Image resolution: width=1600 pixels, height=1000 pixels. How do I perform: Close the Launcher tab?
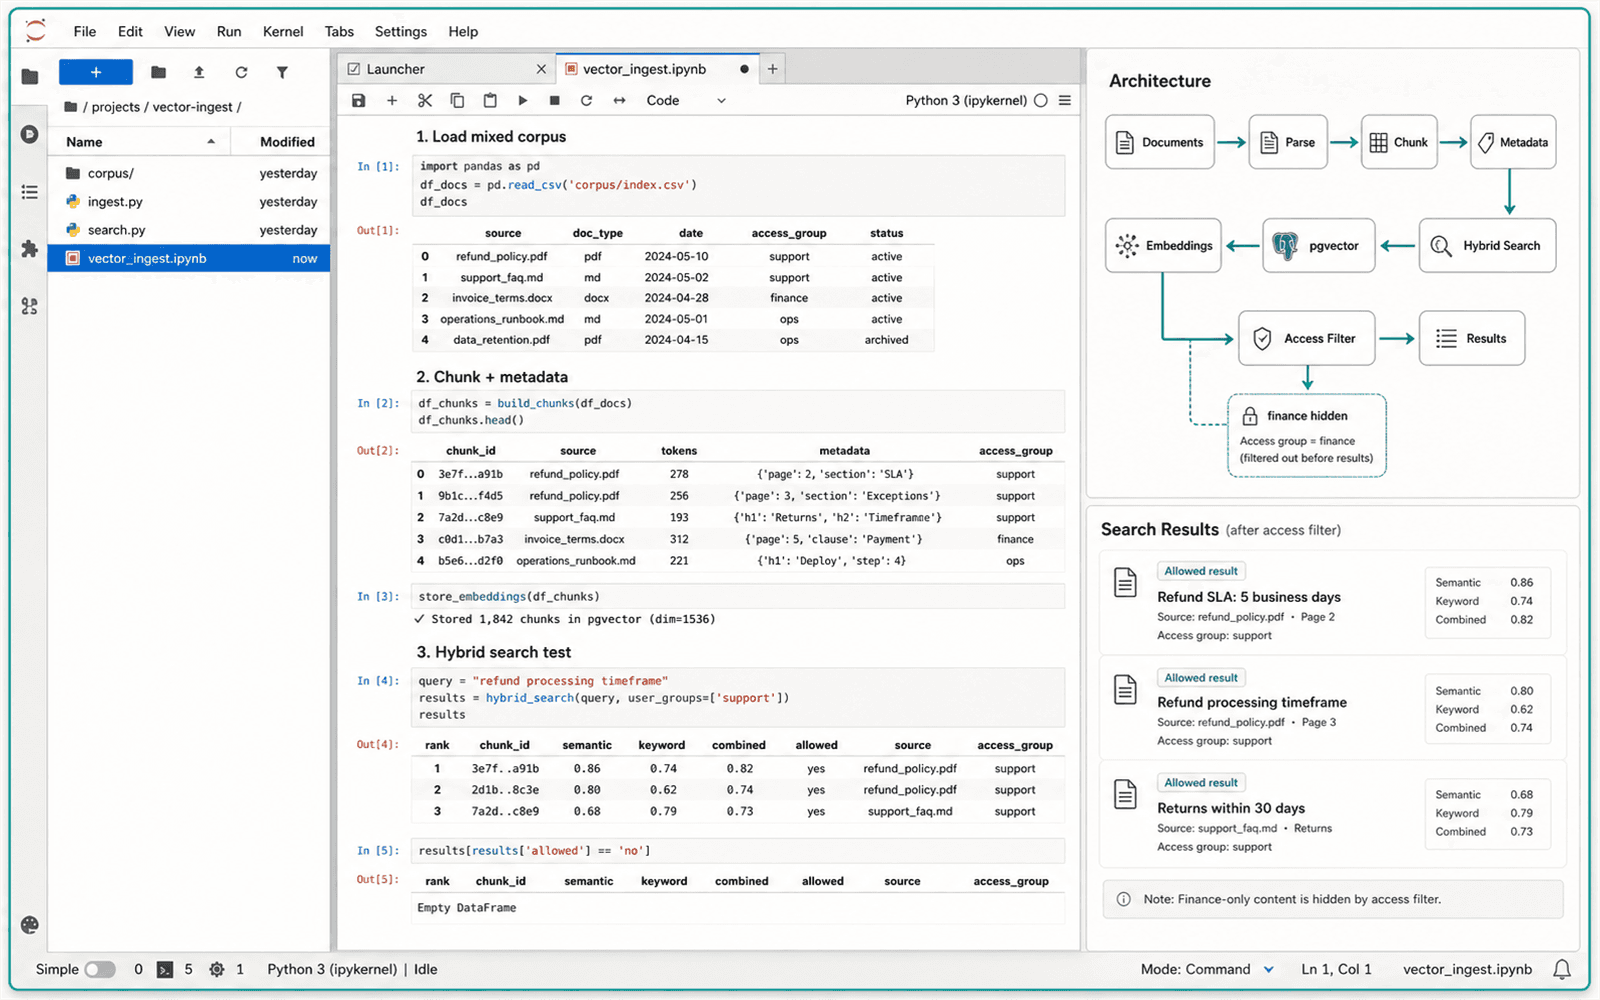click(541, 69)
